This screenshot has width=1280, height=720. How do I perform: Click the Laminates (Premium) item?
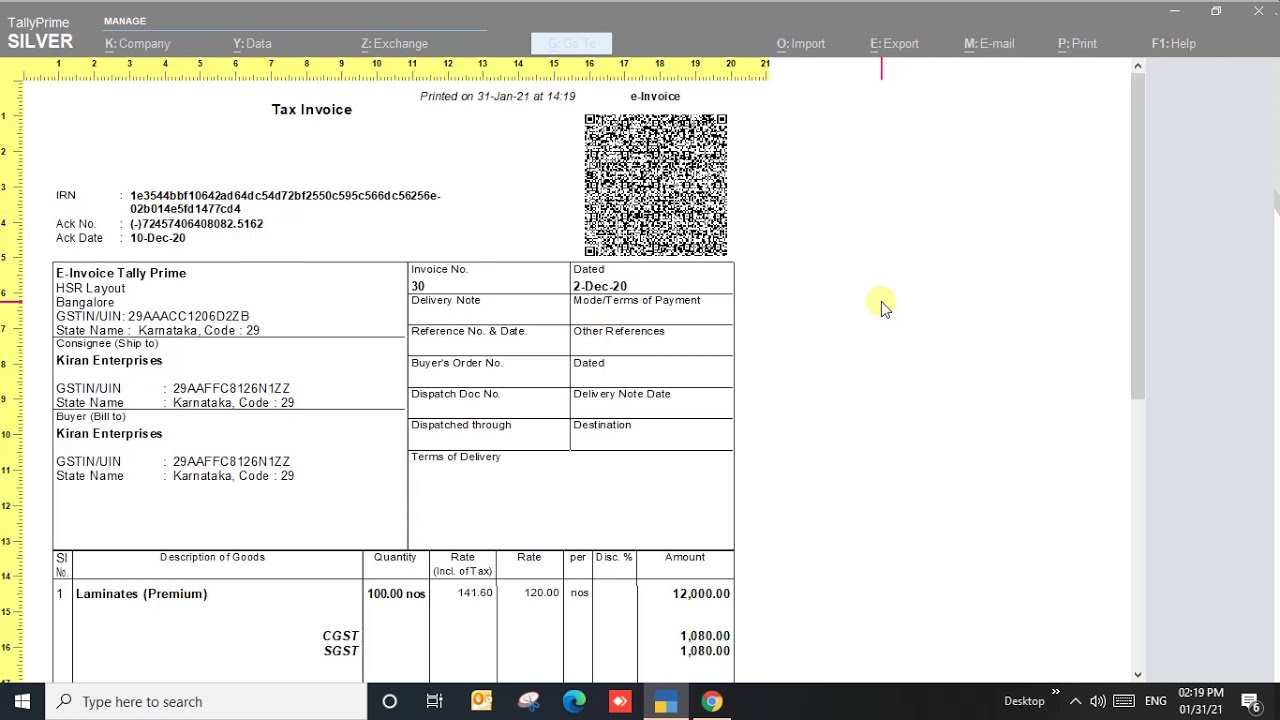tap(141, 594)
